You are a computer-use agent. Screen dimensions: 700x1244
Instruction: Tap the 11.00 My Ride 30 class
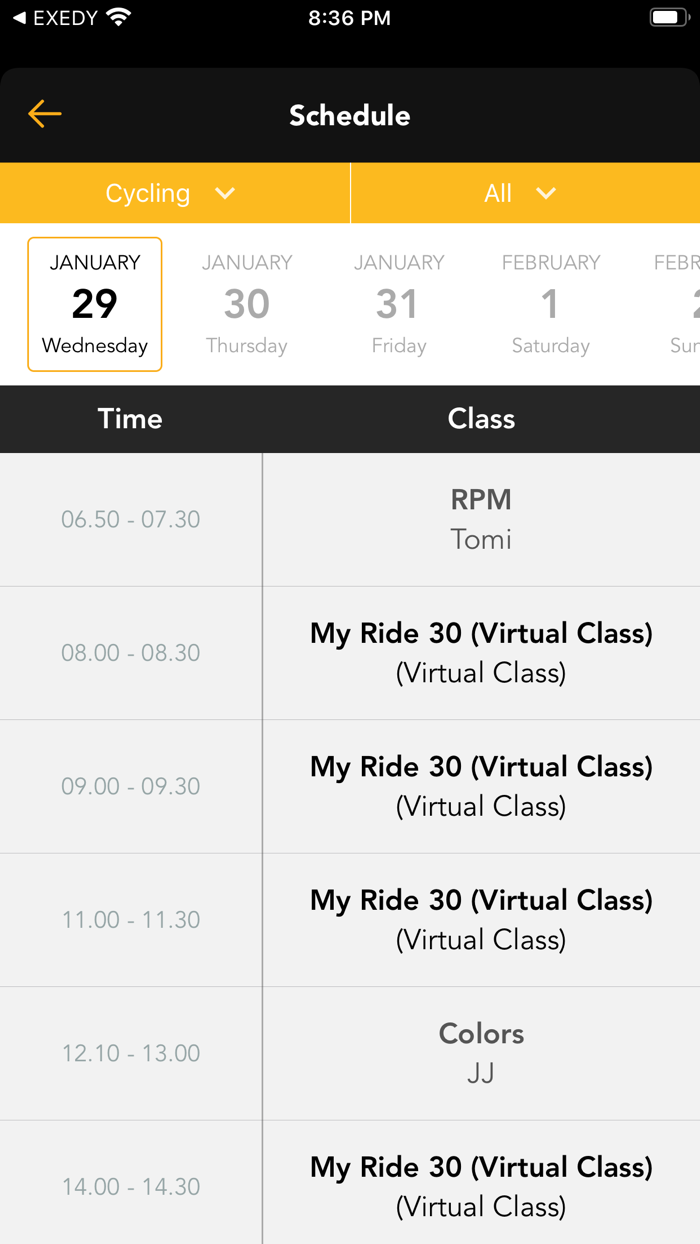coord(481,919)
